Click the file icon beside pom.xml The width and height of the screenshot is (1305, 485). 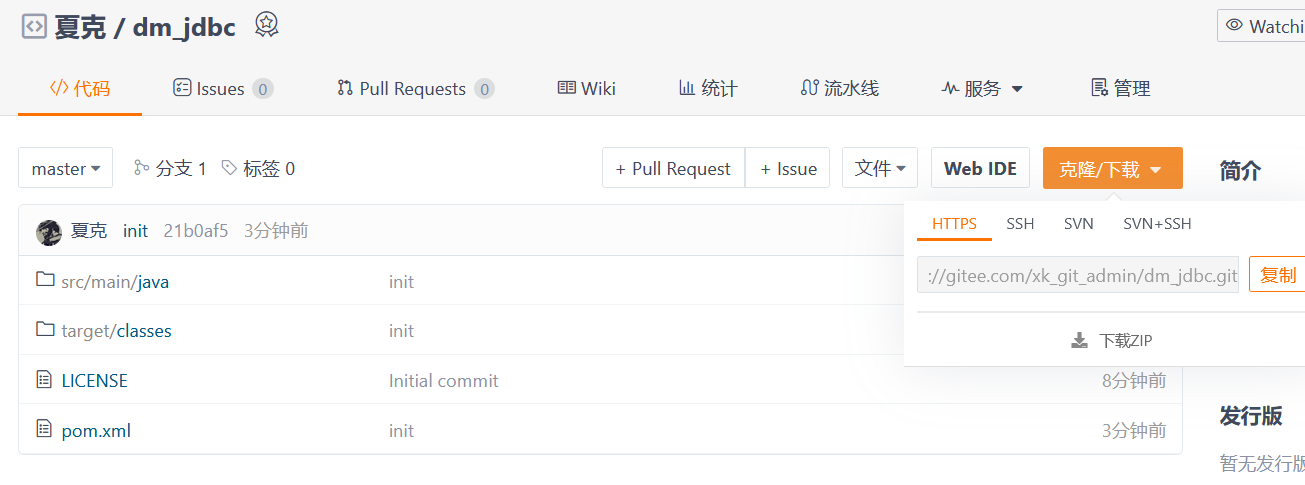click(x=44, y=430)
